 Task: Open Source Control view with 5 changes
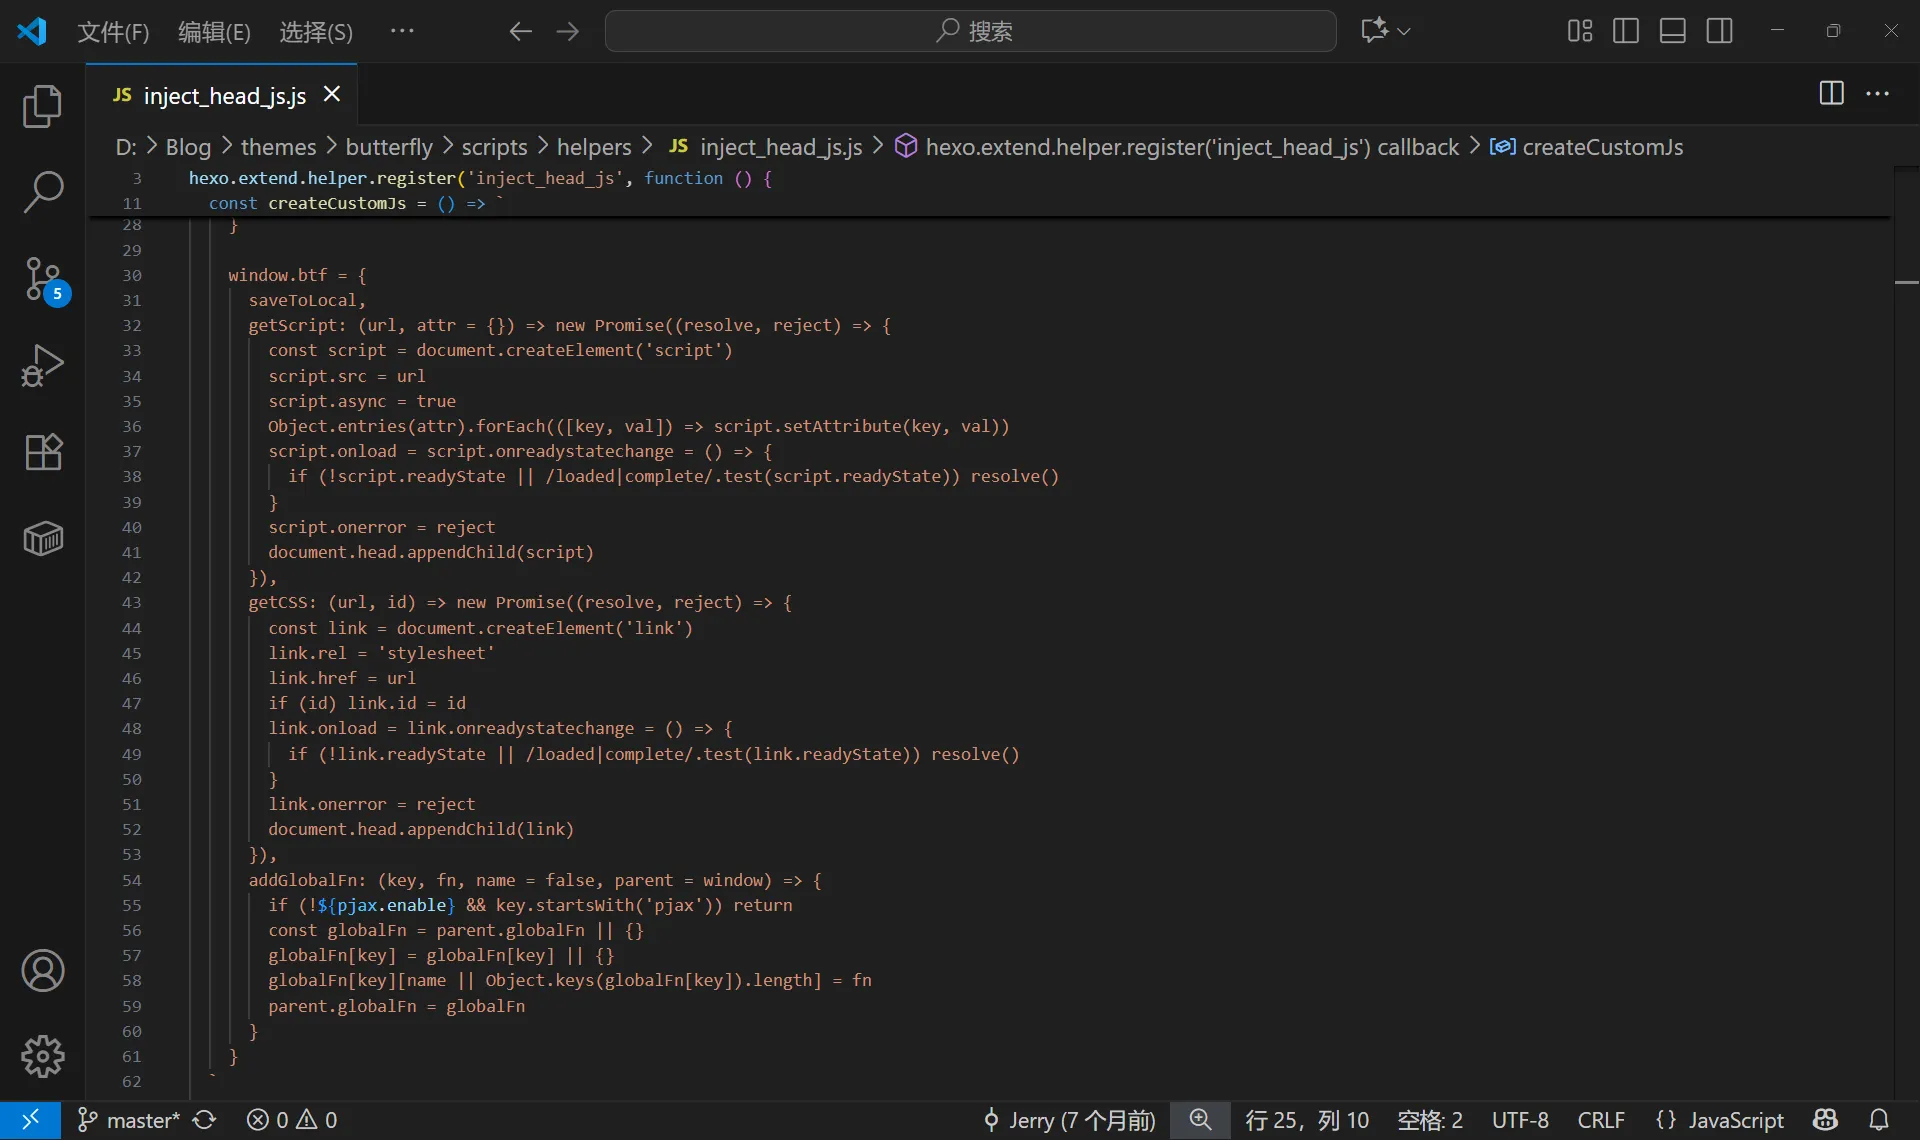coord(42,279)
